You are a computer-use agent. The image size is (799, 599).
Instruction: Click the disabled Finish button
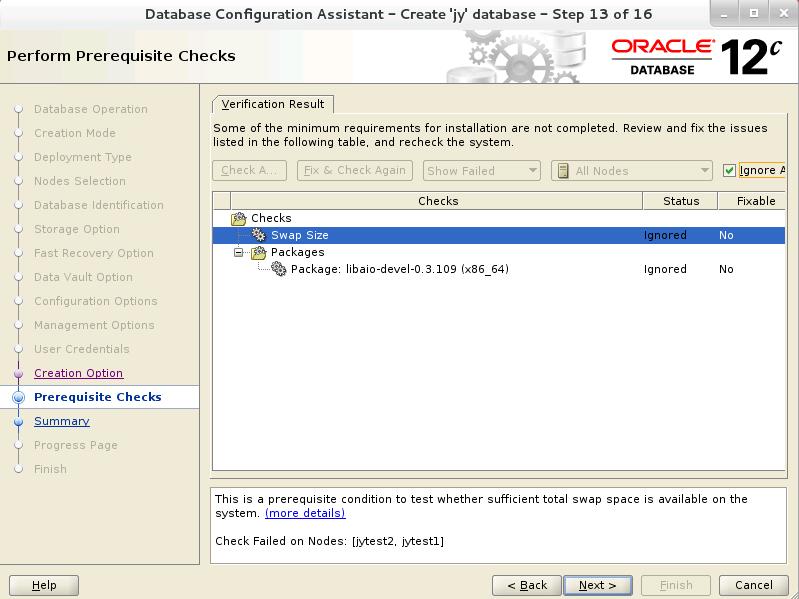(x=676, y=585)
